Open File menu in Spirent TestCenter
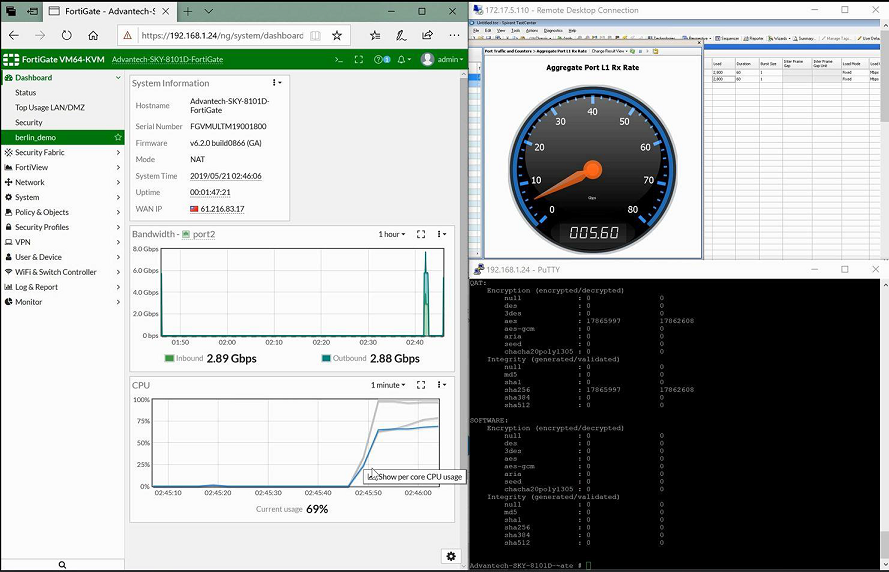This screenshot has height=572, width=889. (476, 31)
